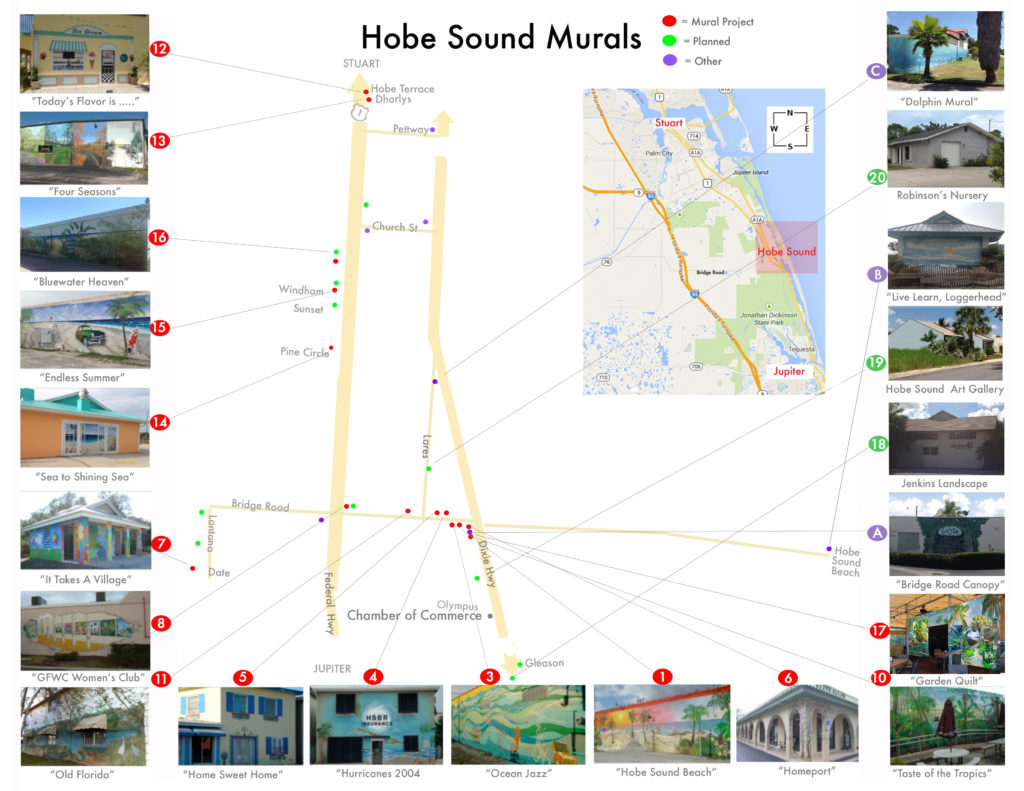Select the green number 18 marker
Screen dimensions: 1024x791
click(x=876, y=443)
